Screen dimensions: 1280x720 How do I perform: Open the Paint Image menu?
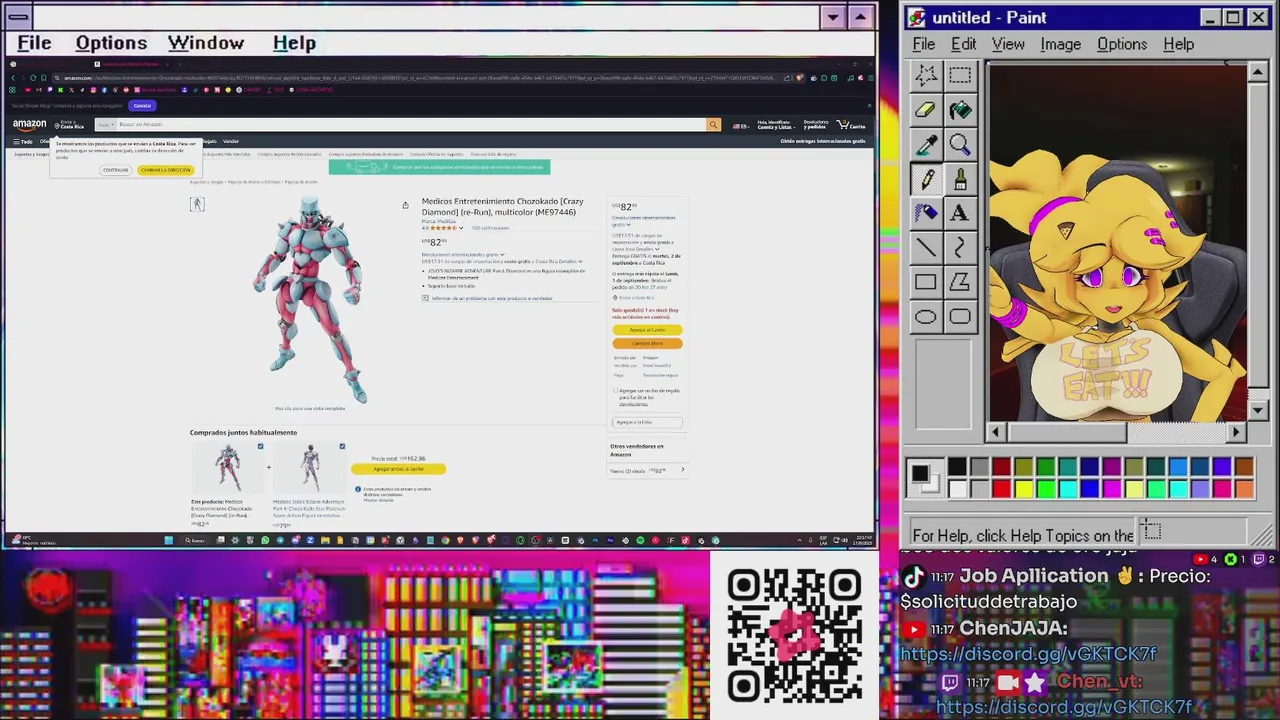1060,44
